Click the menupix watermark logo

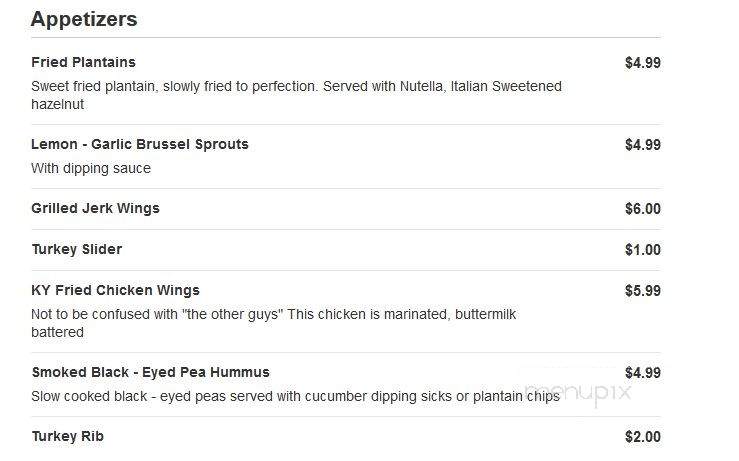(578, 392)
